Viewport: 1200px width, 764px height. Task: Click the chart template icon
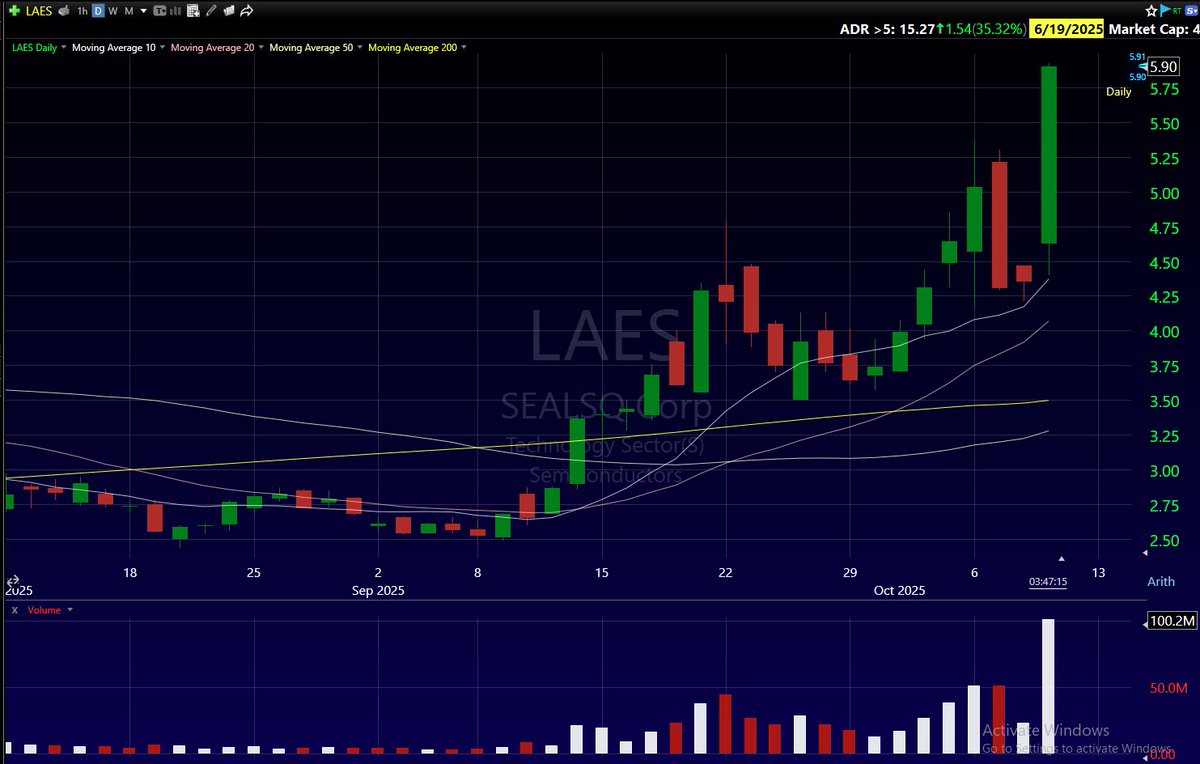point(160,11)
